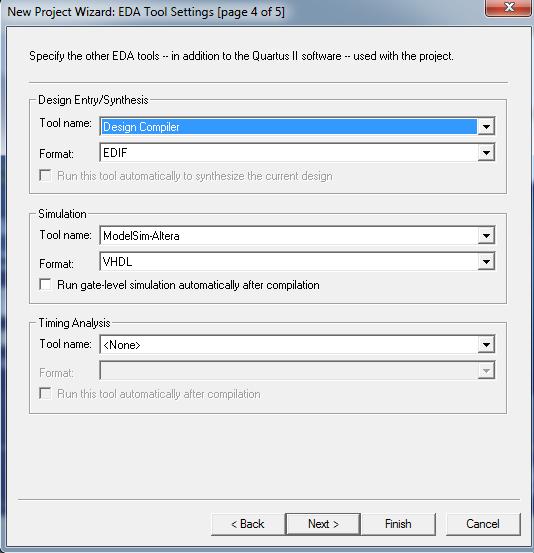This screenshot has height=553, width=534.
Task: Close the wizard with the red X
Action: tap(509, 7)
